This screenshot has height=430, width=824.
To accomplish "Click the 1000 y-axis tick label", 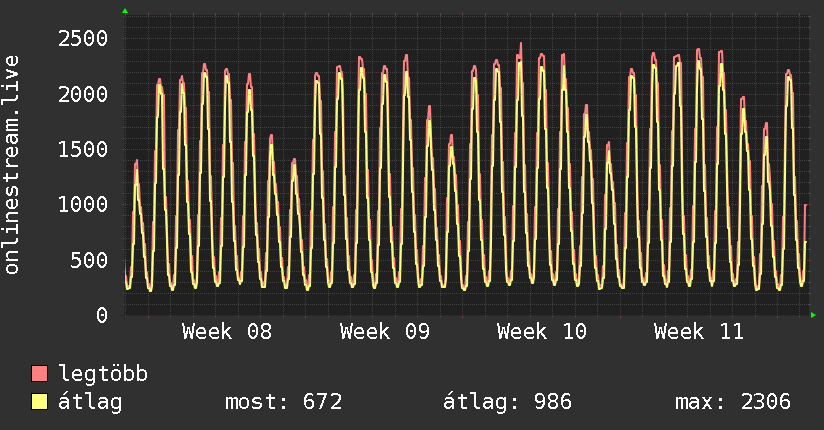I will click(x=82, y=206).
